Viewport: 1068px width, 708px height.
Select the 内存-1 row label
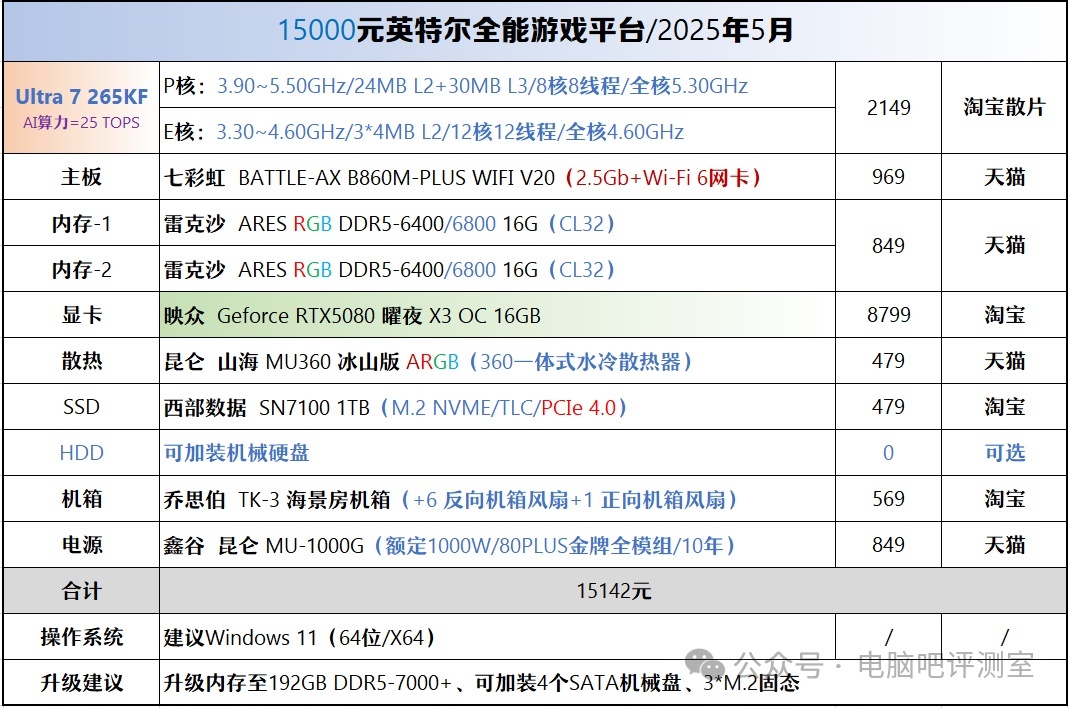coord(81,224)
